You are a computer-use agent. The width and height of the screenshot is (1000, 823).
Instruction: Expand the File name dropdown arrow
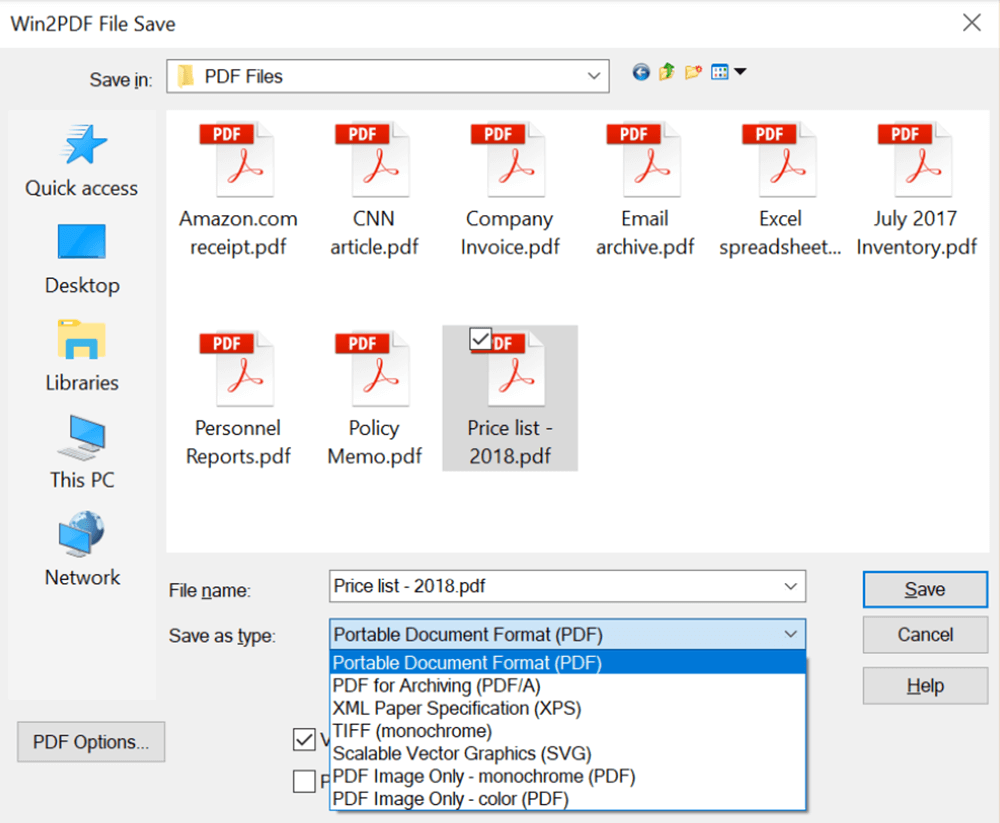pyautogui.click(x=790, y=586)
